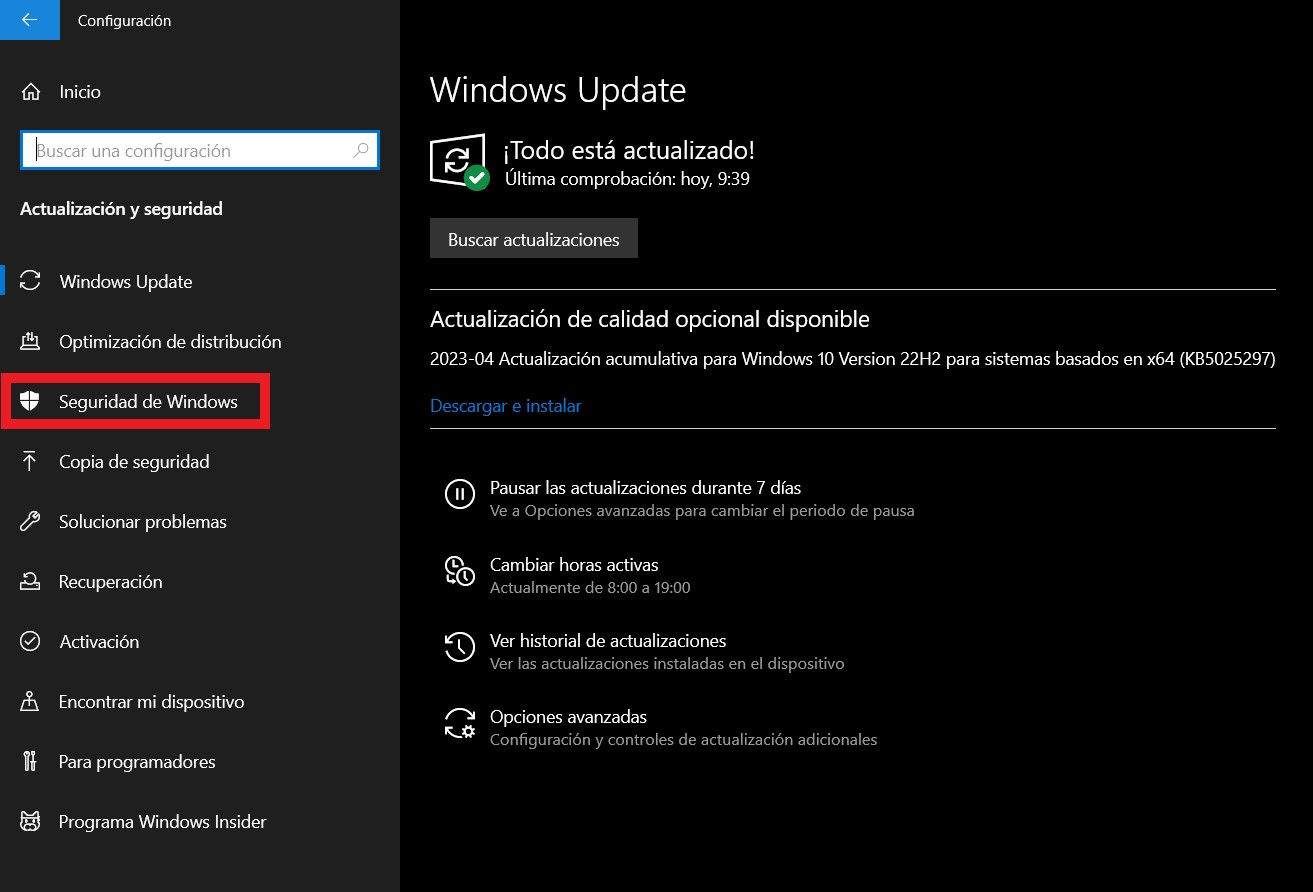The height and width of the screenshot is (892, 1313).
Task: Open Ver historial de actualizaciones
Action: (x=608, y=641)
